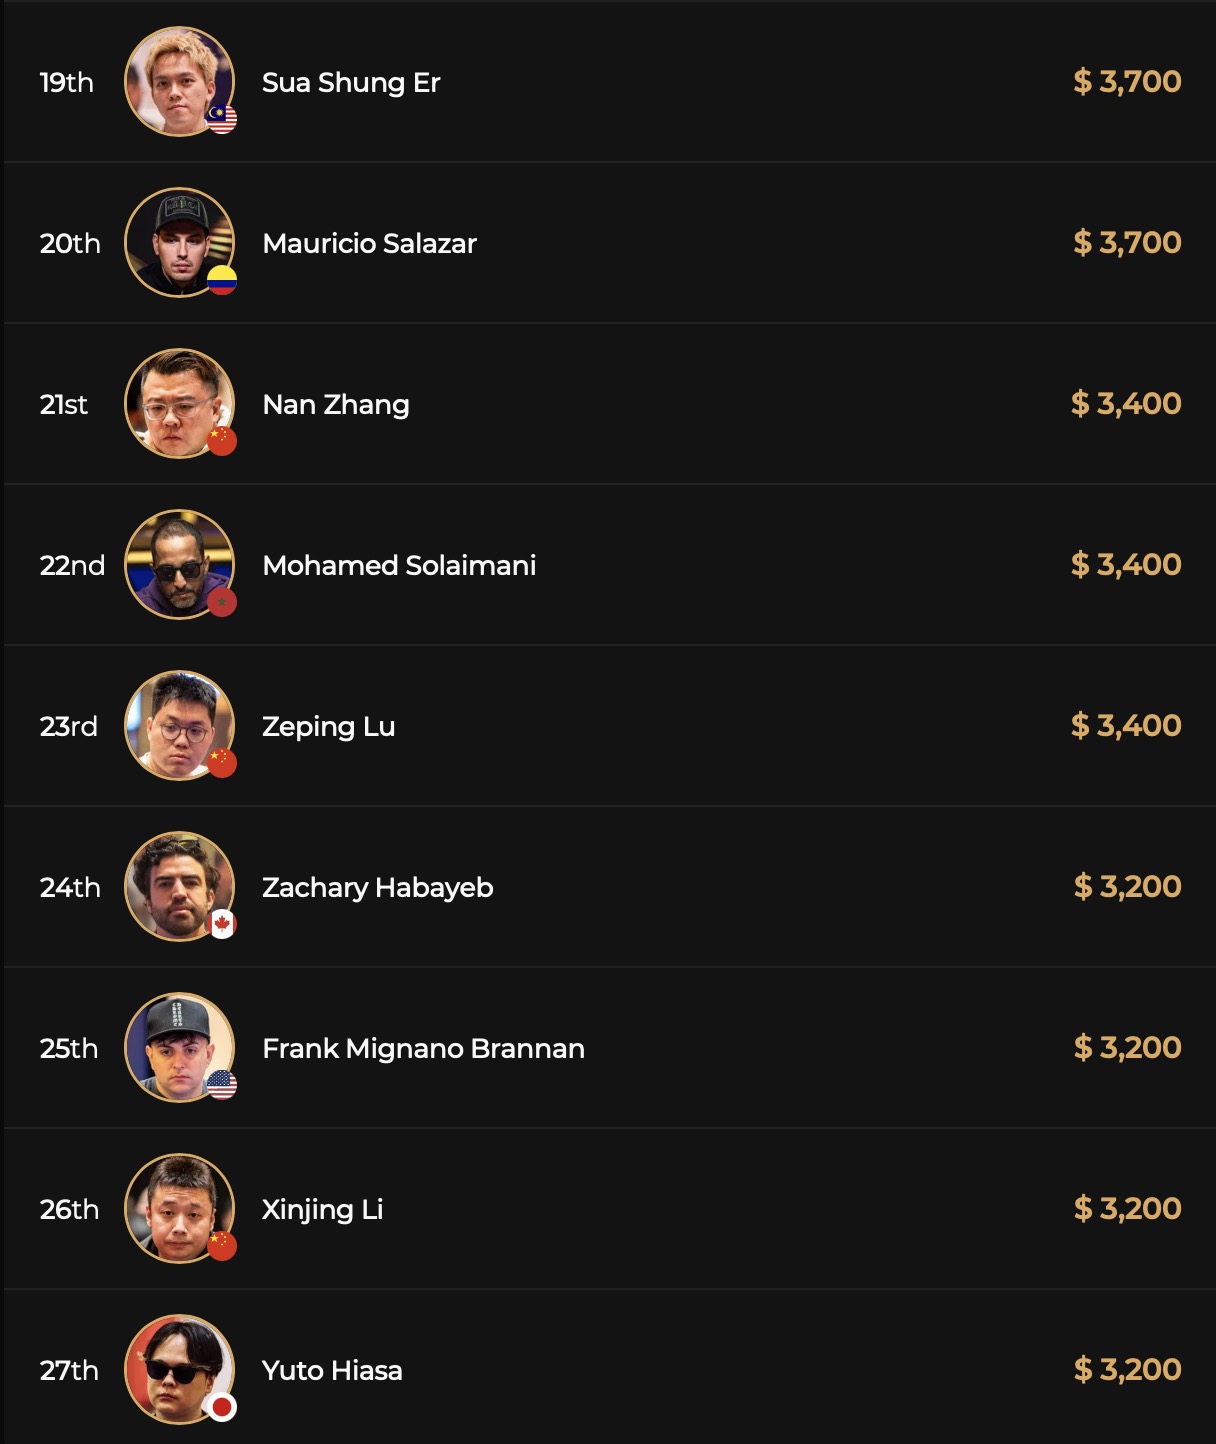The image size is (1216, 1444).
Task: Click the China flag icon on Zeping Lu
Action: (222, 763)
